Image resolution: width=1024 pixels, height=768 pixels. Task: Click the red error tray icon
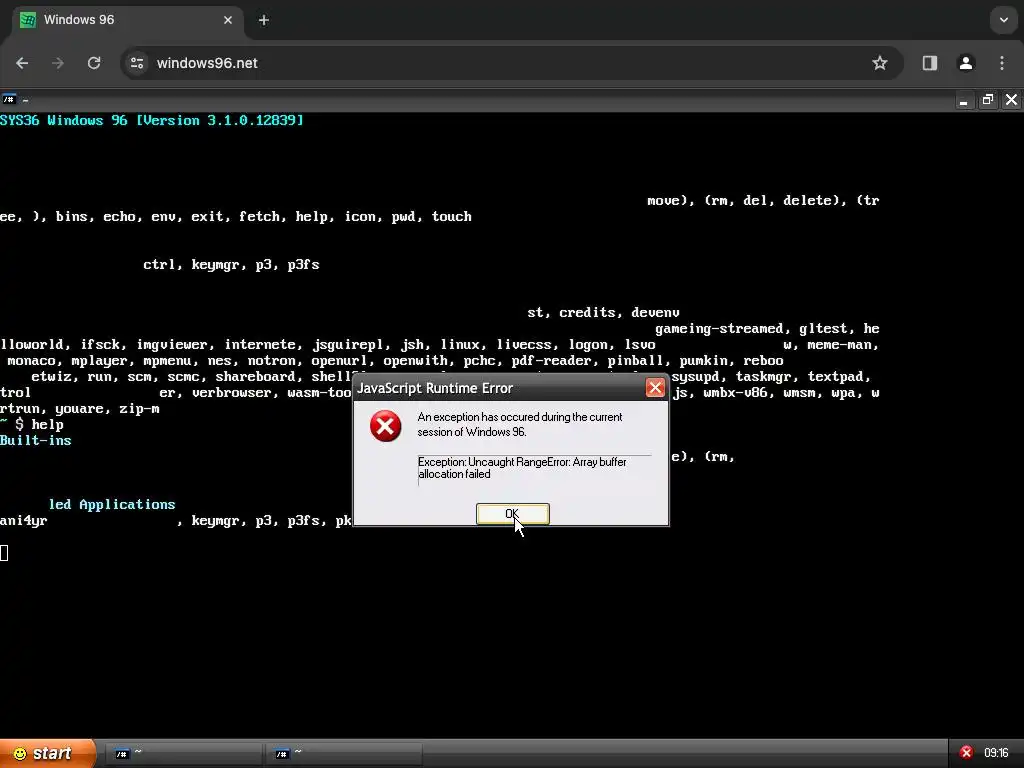[967, 753]
